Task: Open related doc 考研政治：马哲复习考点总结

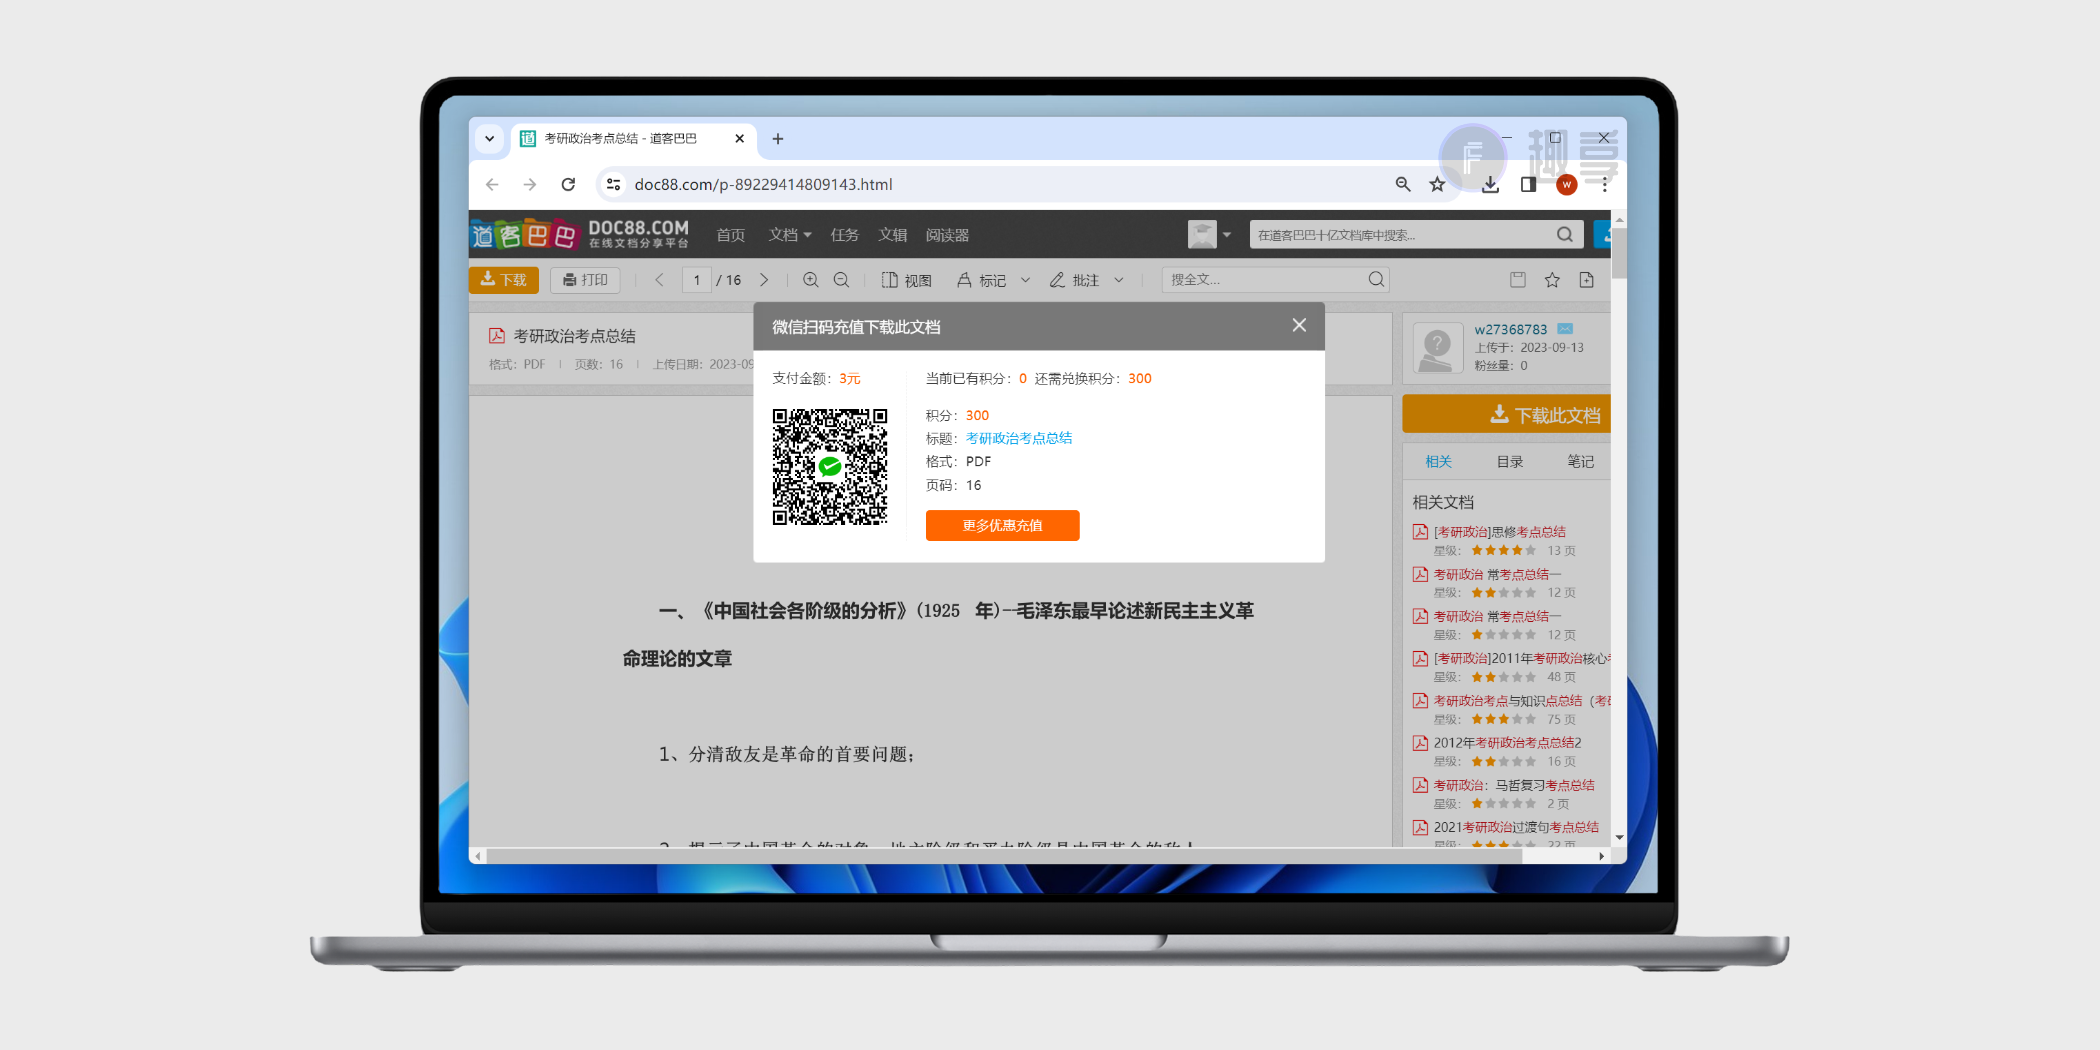Action: coord(1514,785)
